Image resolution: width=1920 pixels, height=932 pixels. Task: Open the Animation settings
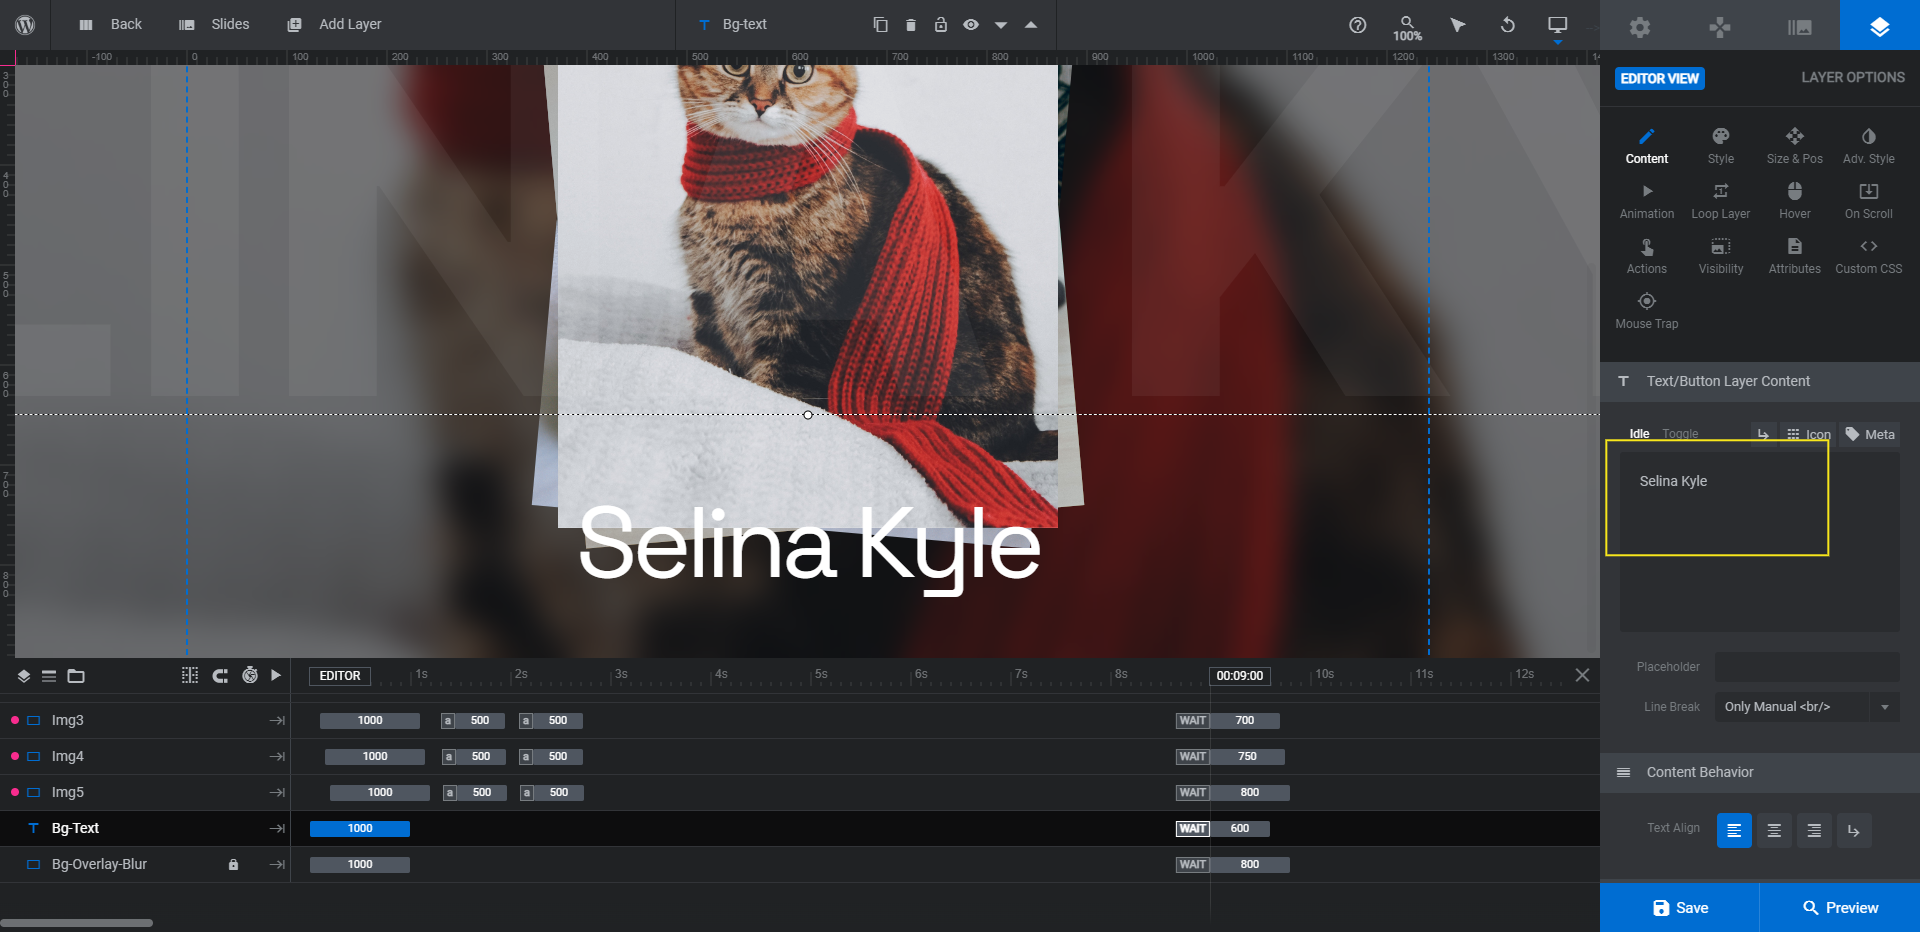click(1647, 201)
